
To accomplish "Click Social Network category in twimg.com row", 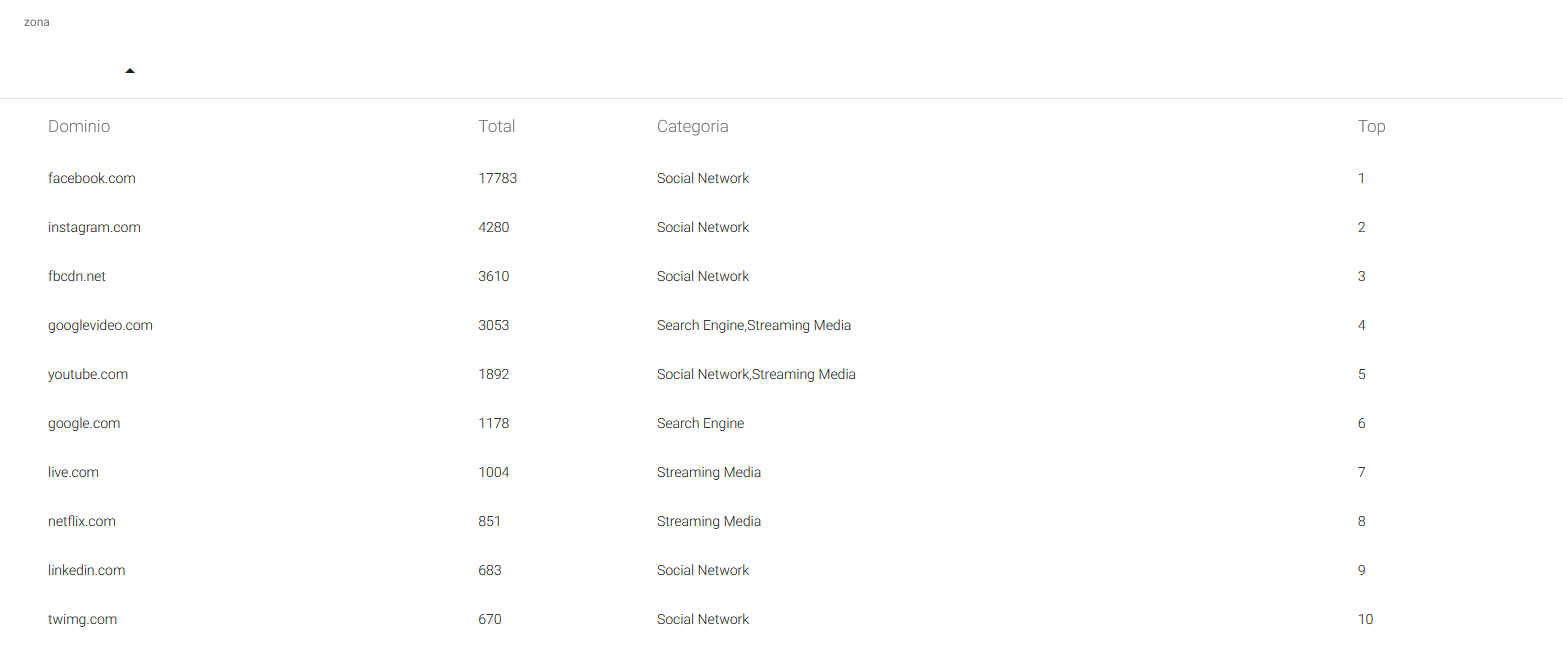I will pos(703,619).
